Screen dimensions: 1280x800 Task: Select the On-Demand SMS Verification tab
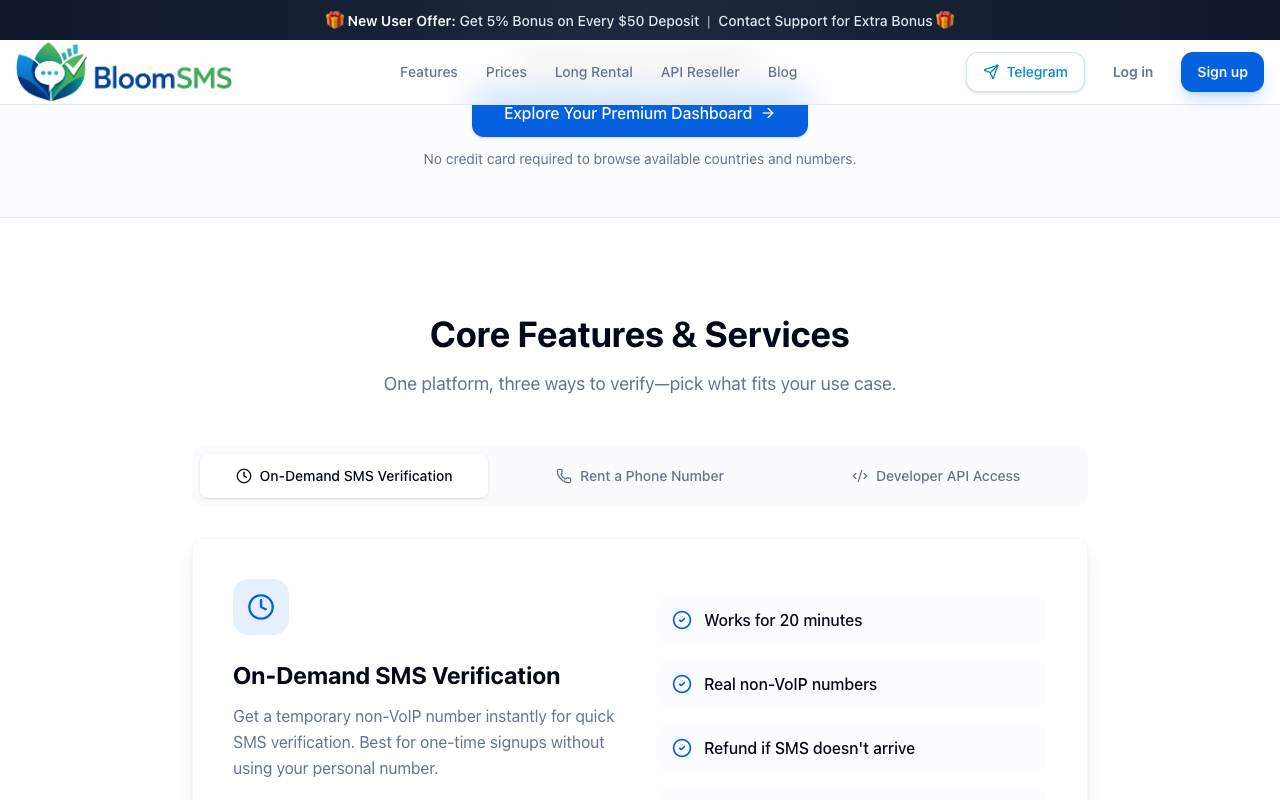point(344,476)
